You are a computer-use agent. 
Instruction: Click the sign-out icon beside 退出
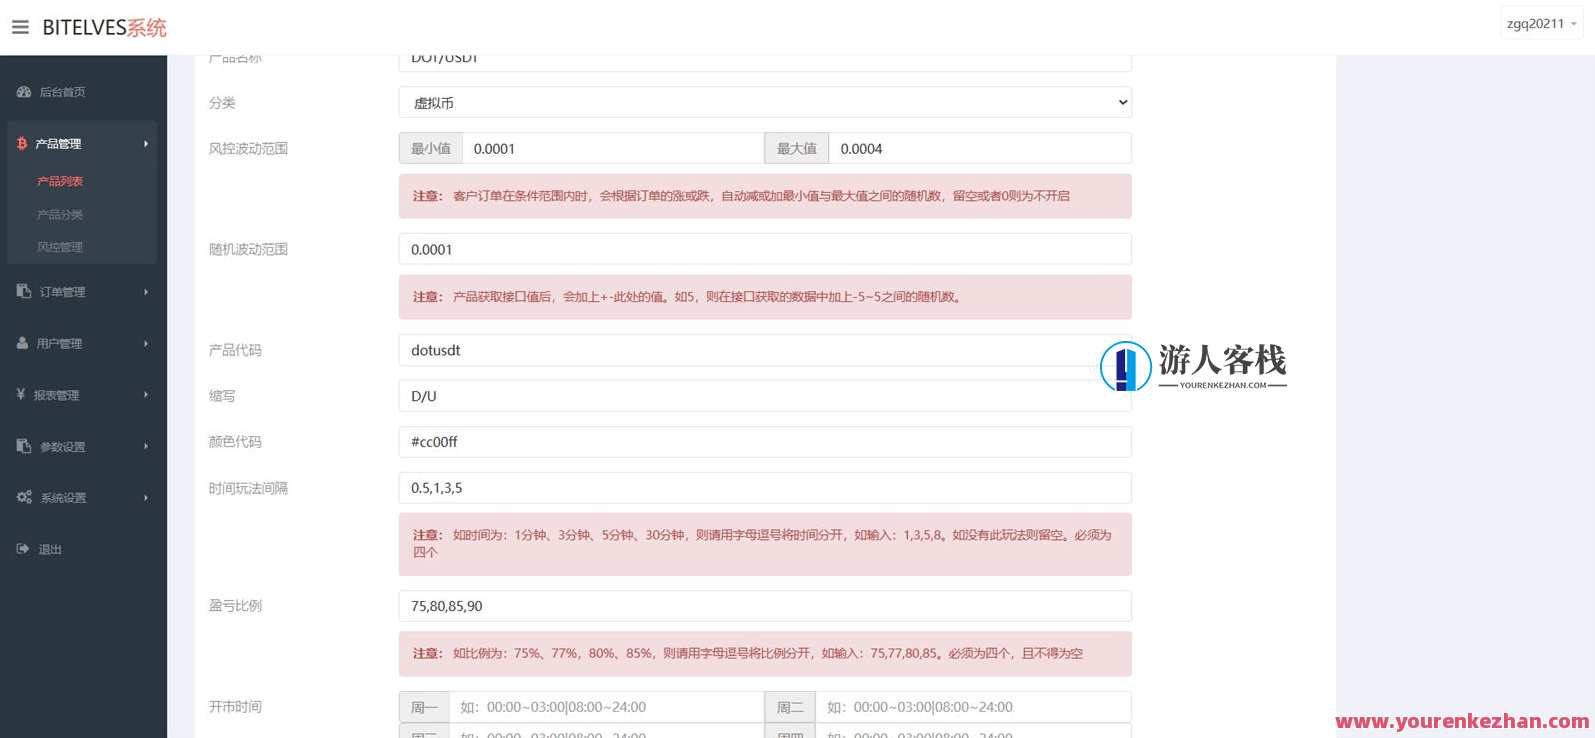[23, 549]
